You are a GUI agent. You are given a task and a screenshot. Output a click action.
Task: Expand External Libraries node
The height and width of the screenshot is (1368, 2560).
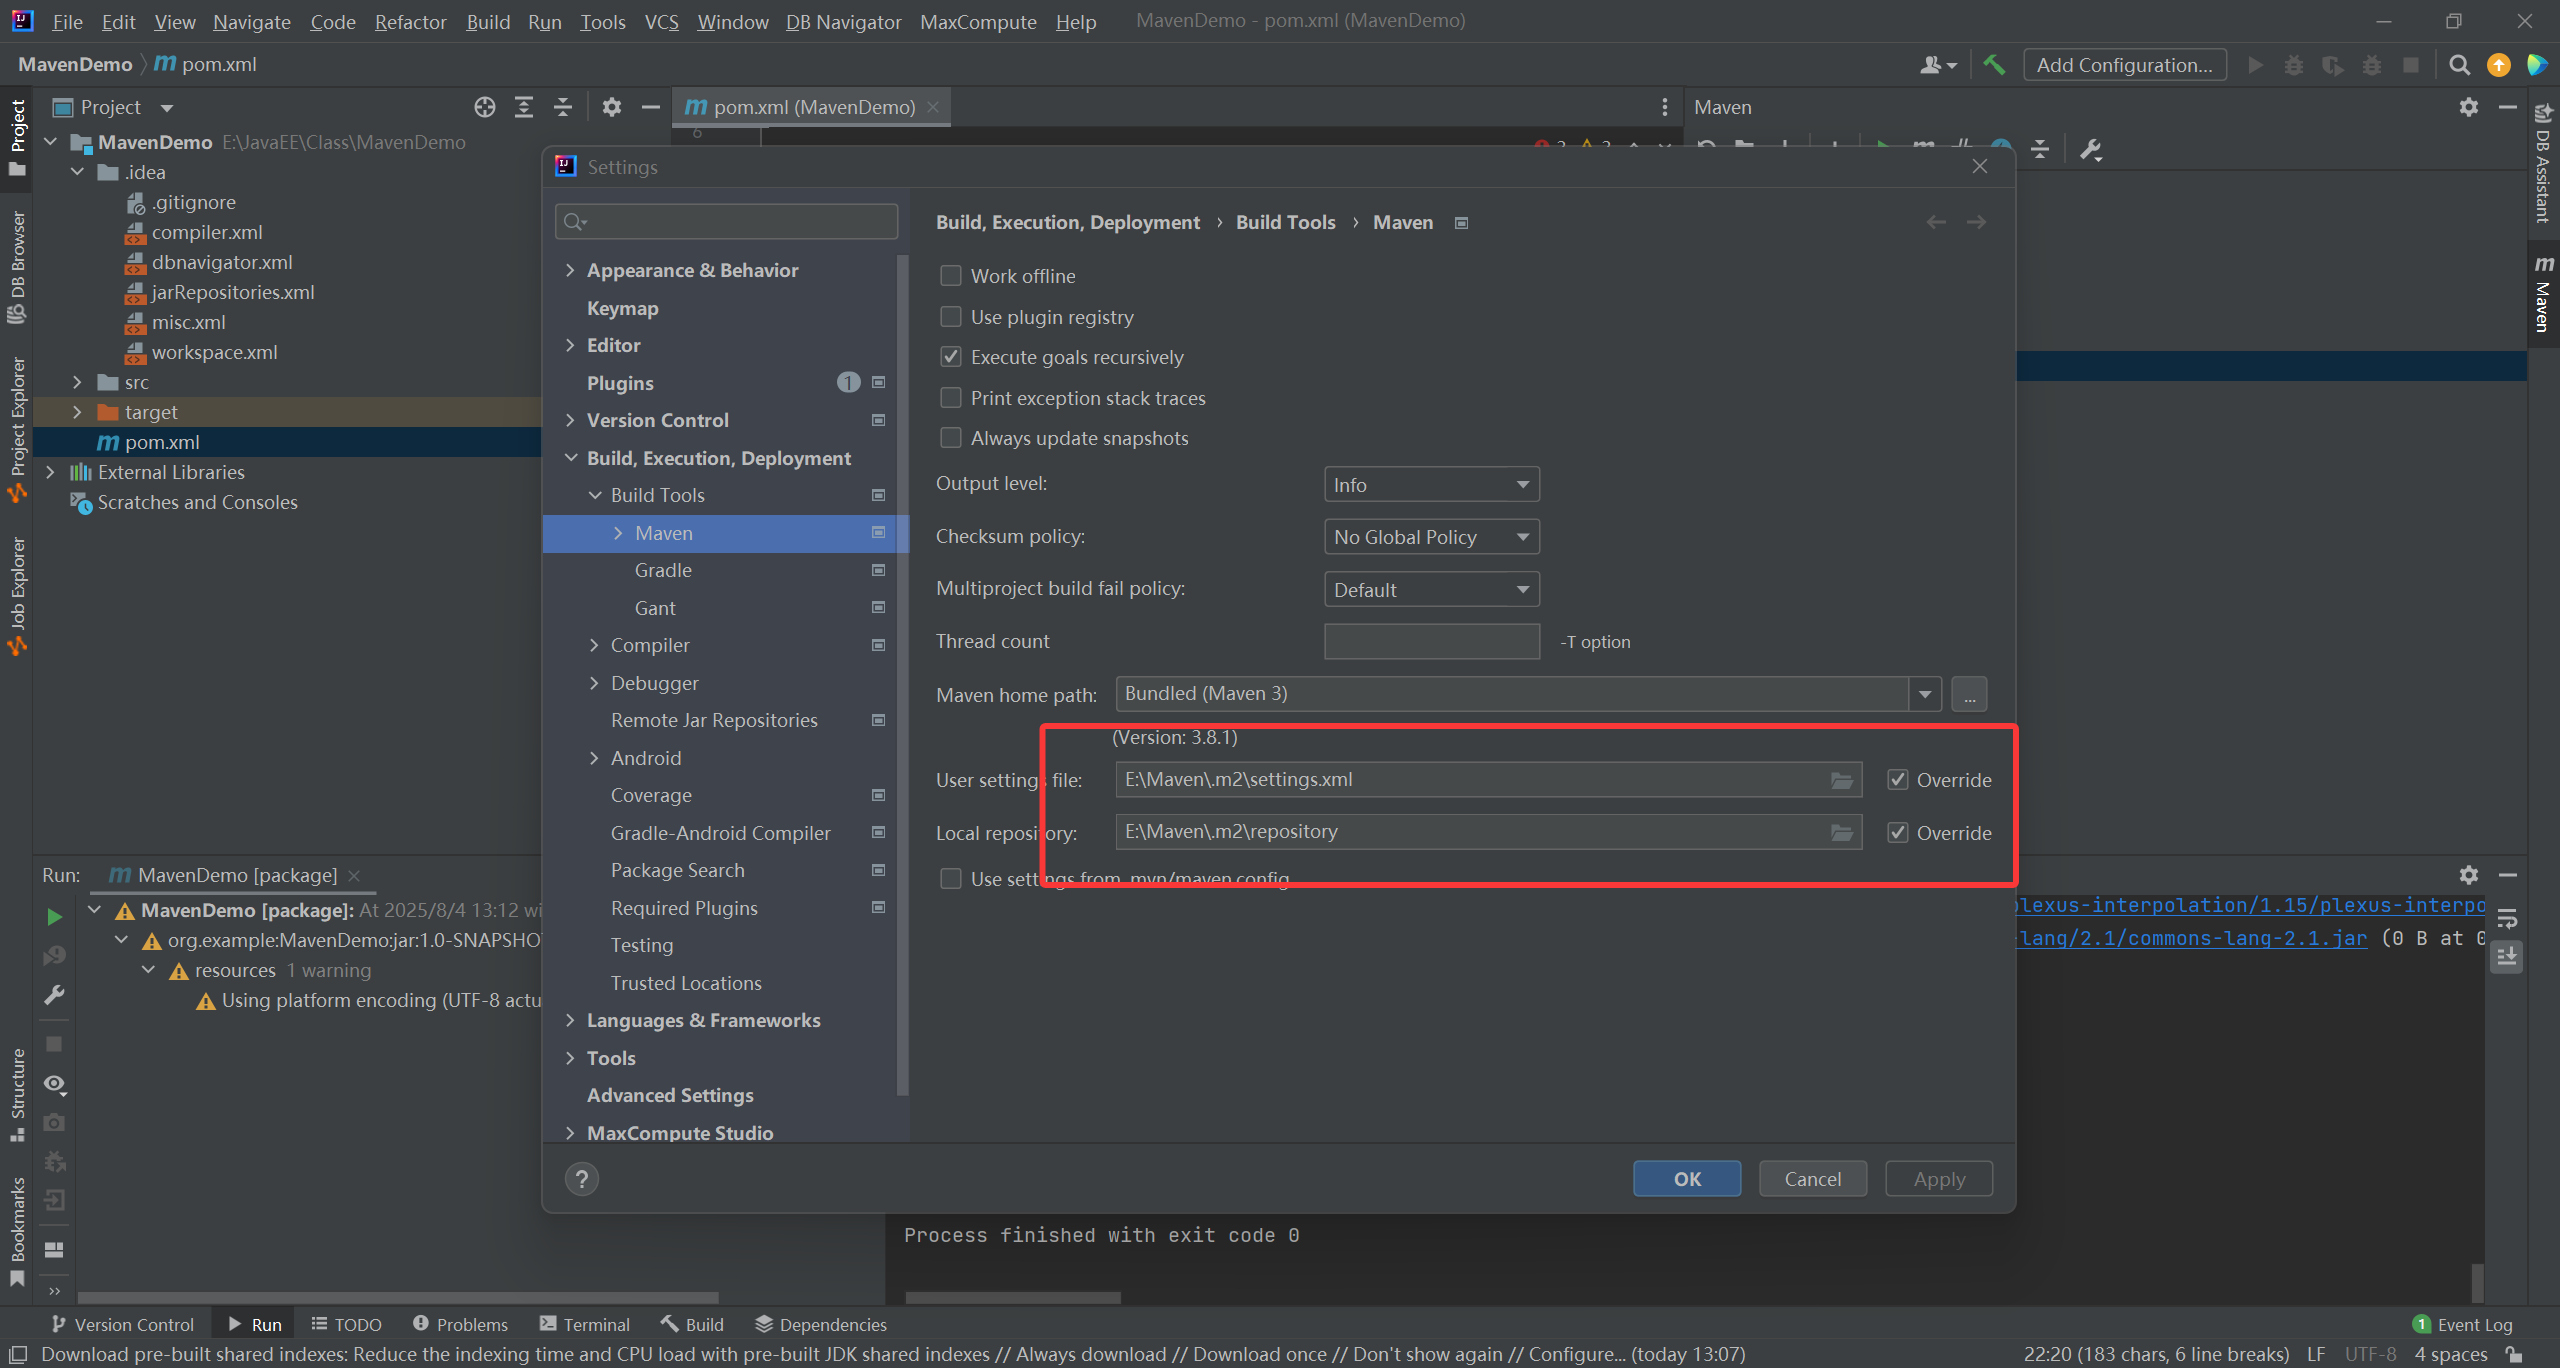pos(50,472)
